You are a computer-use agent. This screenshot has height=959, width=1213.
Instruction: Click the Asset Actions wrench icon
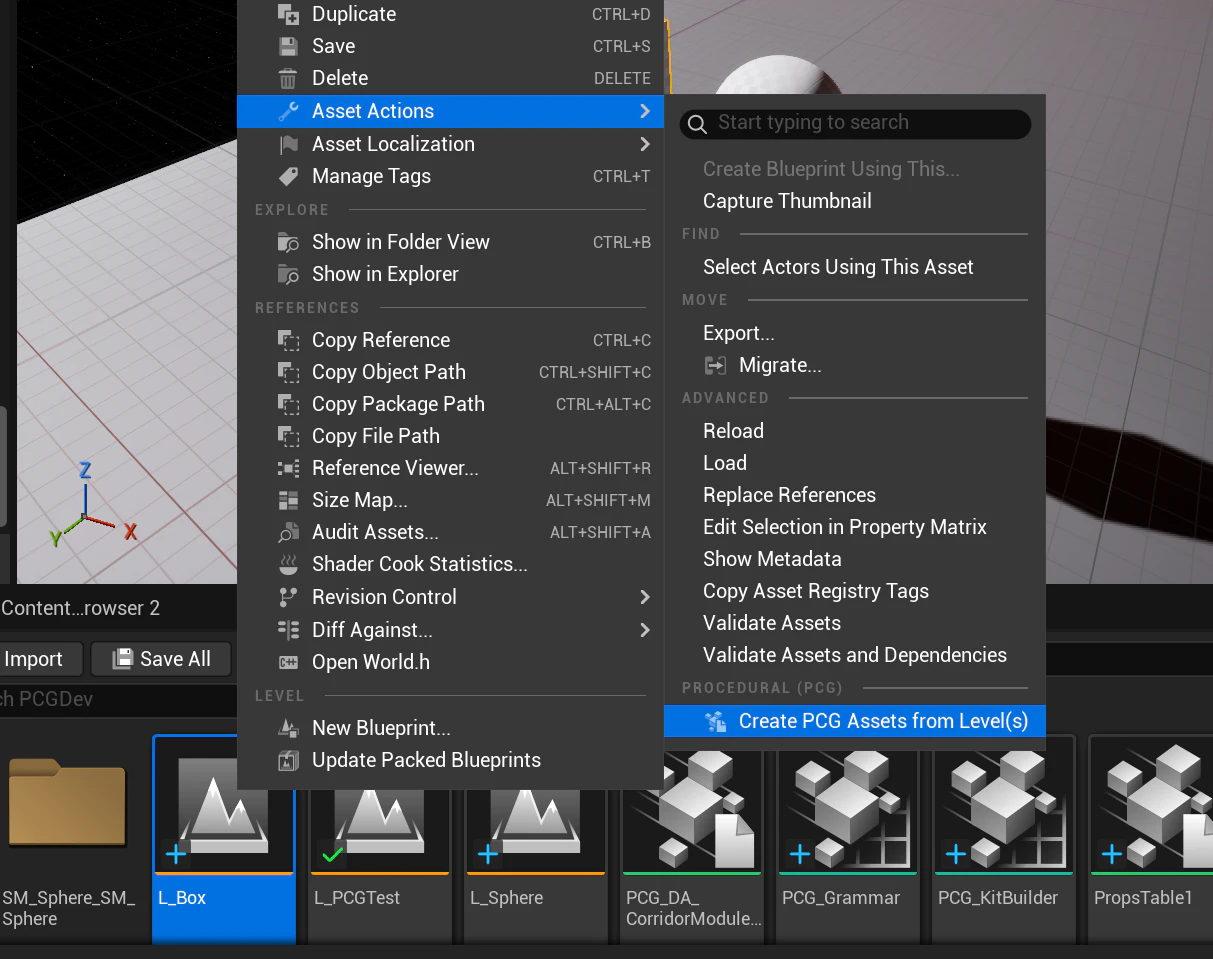click(x=288, y=111)
